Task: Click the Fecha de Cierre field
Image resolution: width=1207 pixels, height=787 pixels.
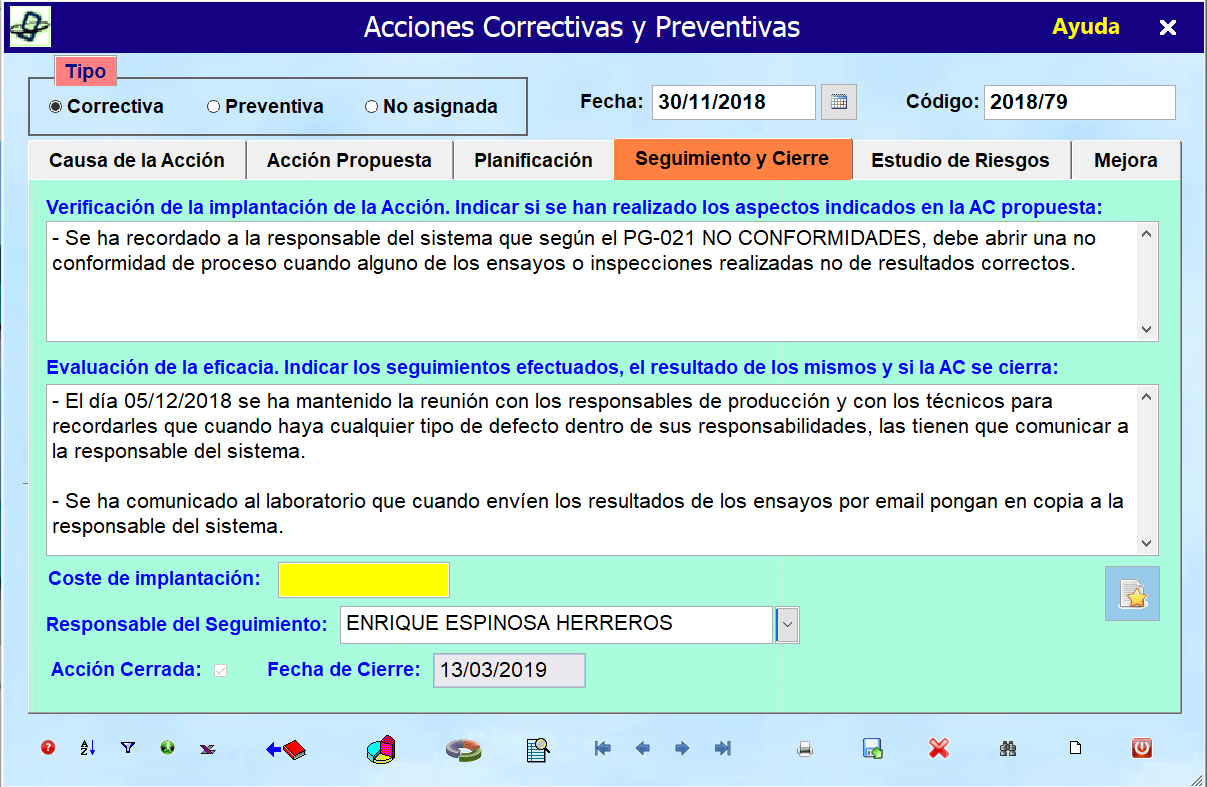Action: pyautogui.click(x=509, y=670)
